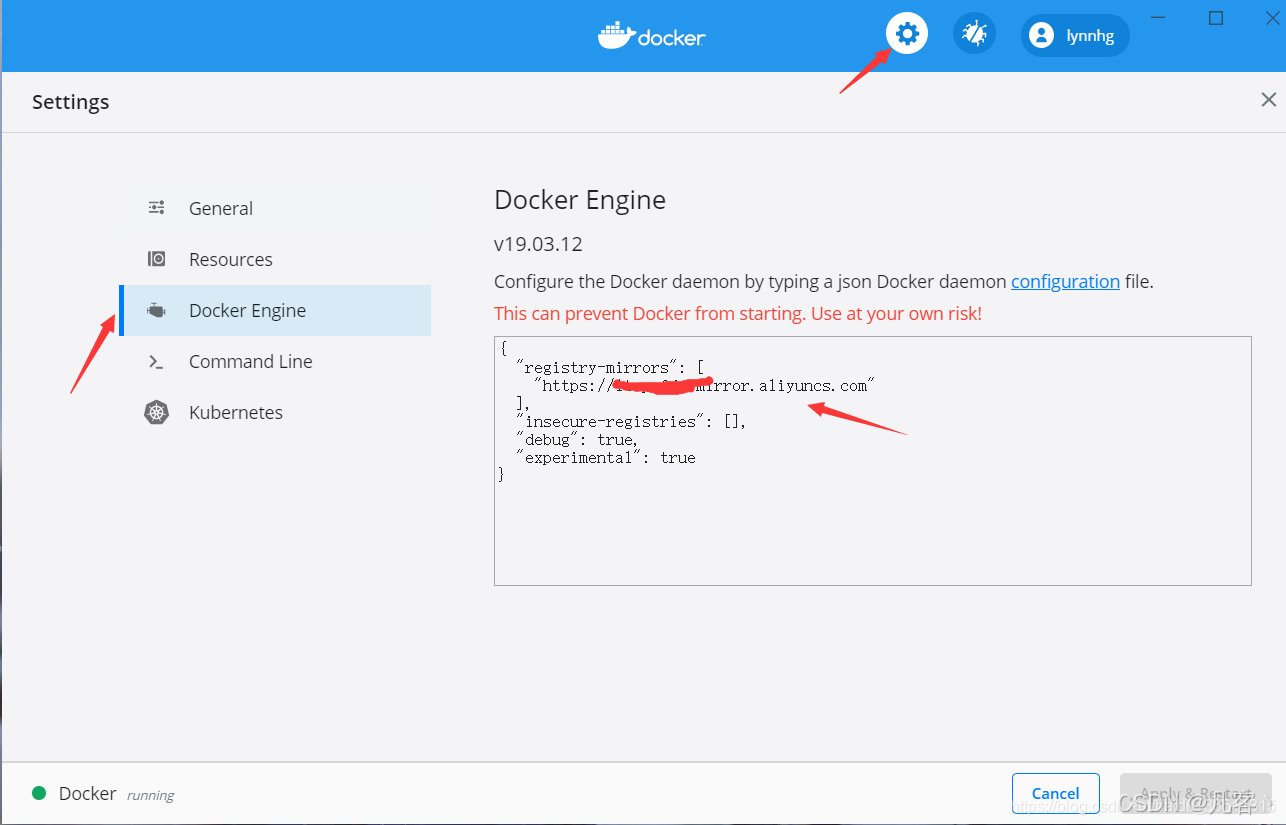Open the Command Line section
Screen dimensions: 1286x825
(275, 361)
